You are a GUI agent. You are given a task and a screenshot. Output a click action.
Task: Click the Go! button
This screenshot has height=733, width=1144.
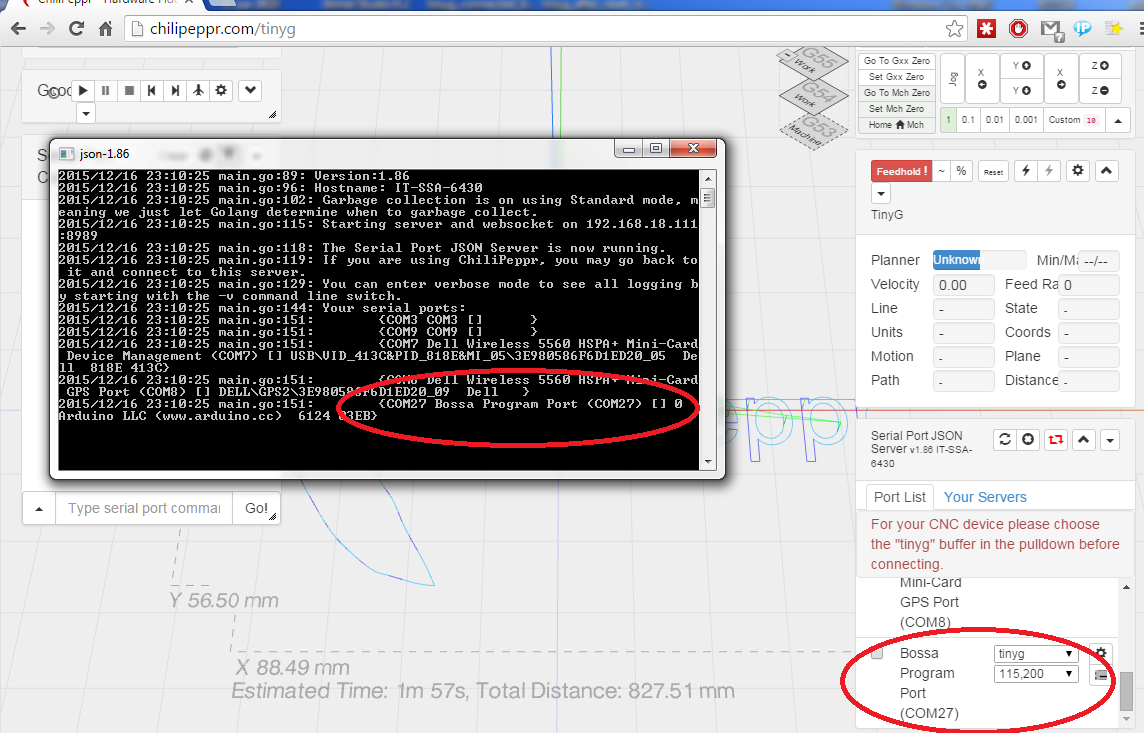(x=256, y=508)
